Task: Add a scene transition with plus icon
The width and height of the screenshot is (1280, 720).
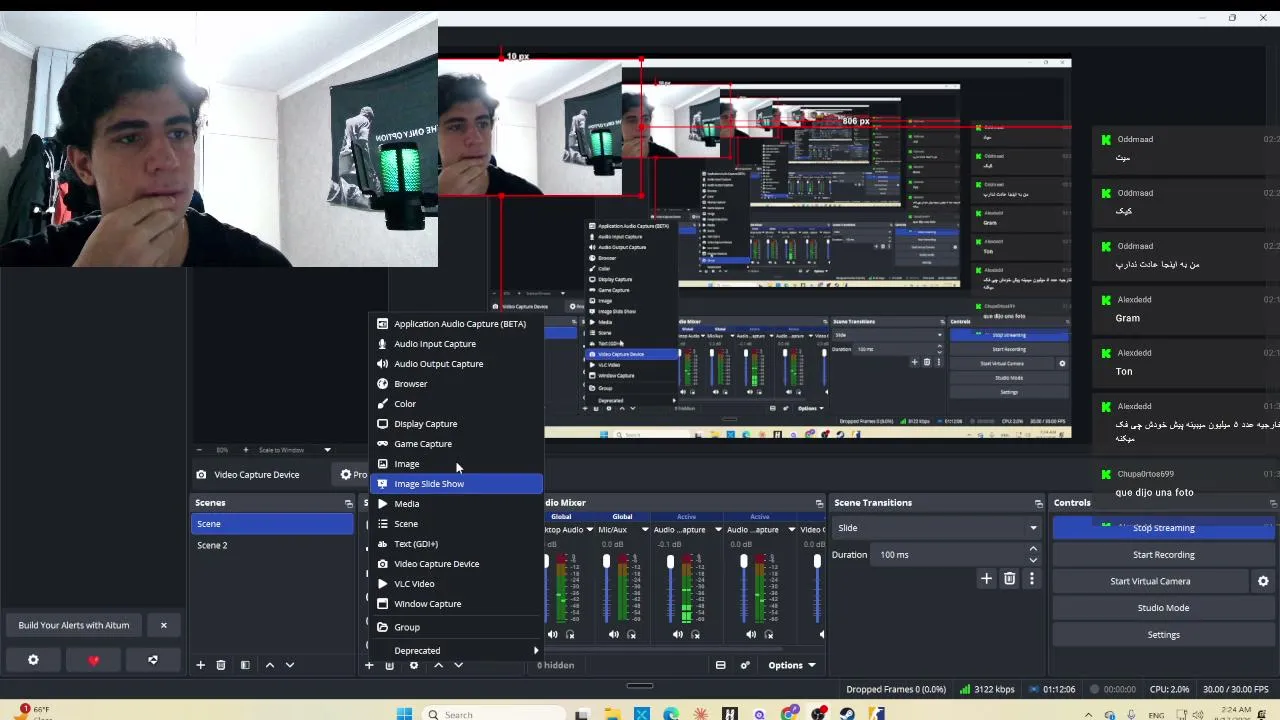Action: tap(986, 579)
